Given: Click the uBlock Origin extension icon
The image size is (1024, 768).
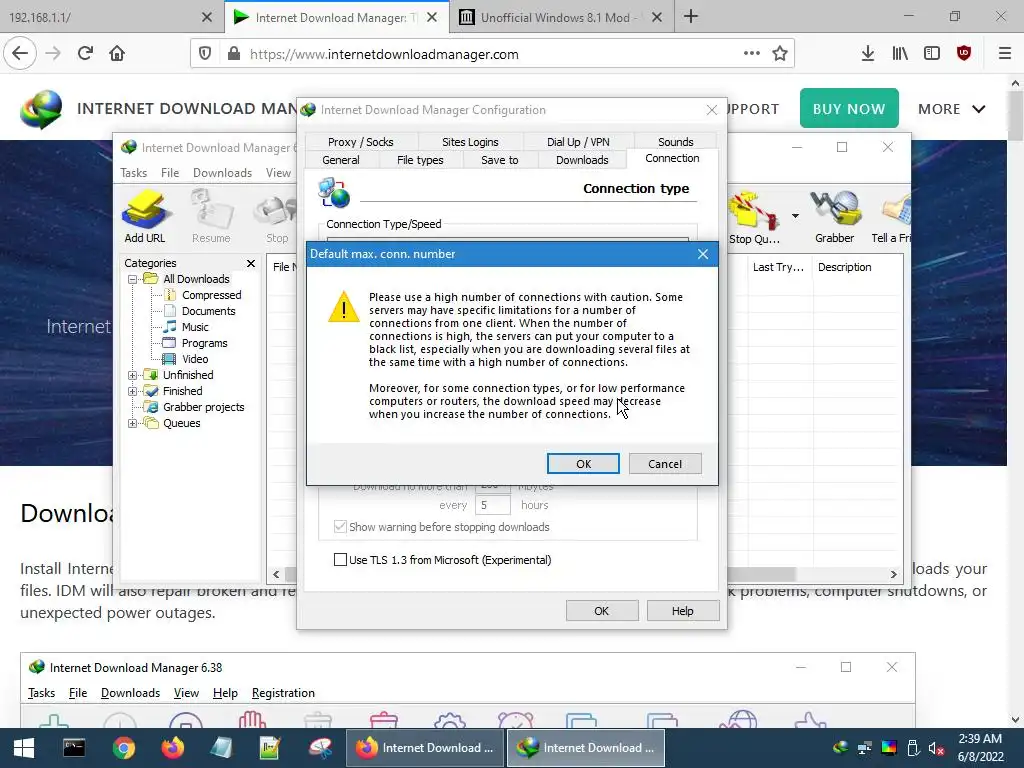Looking at the screenshot, I should tap(964, 54).
